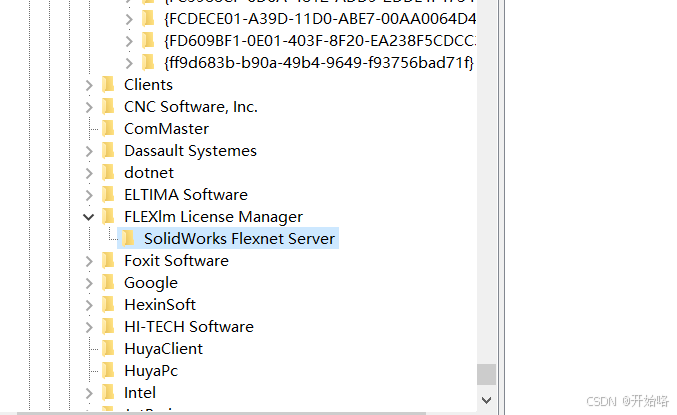677x415 pixels.
Task: Click the vertical scrollbar thumb
Action: [x=486, y=374]
